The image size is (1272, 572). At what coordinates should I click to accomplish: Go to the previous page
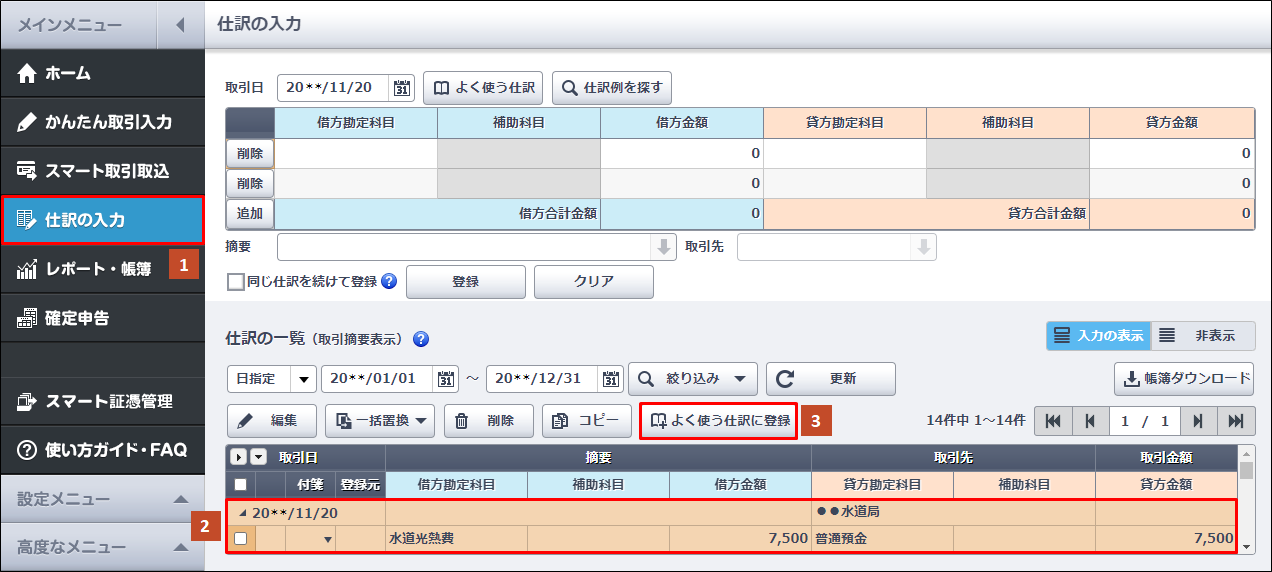[1089, 421]
